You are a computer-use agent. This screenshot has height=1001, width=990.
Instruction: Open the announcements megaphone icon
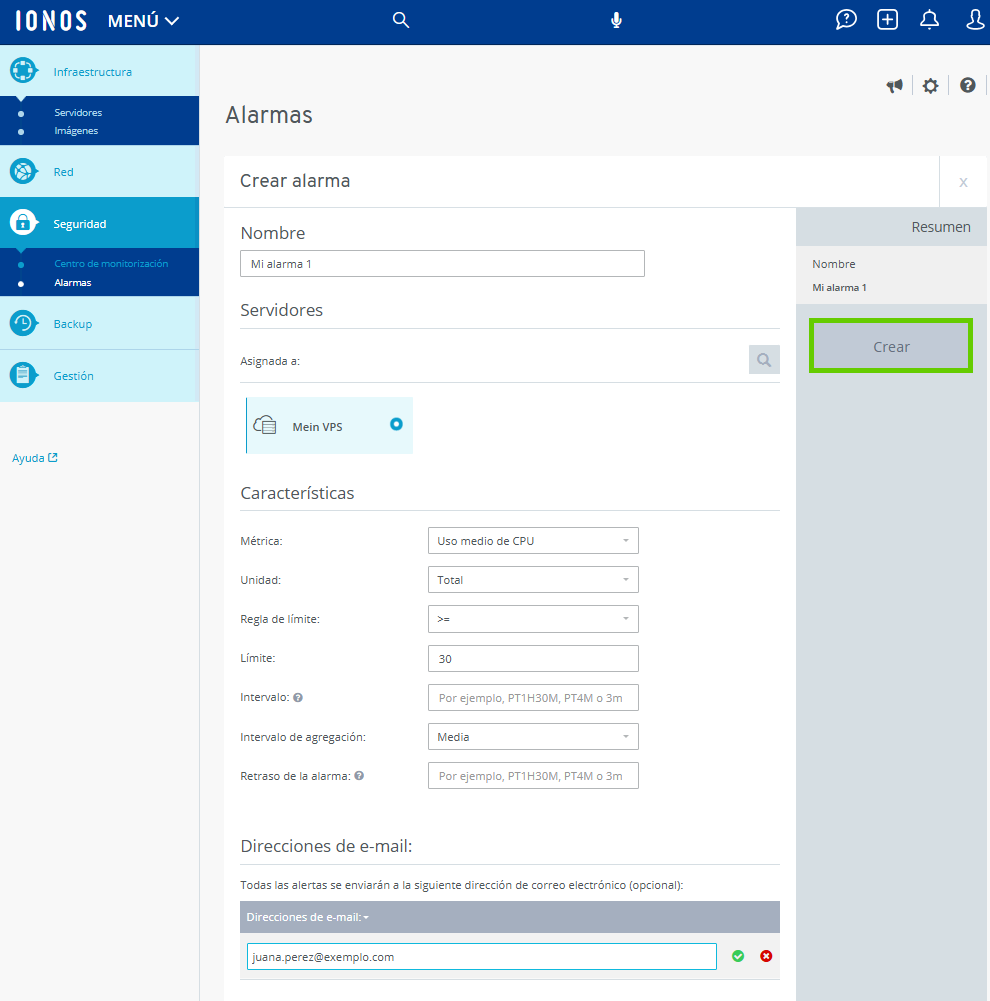(894, 86)
